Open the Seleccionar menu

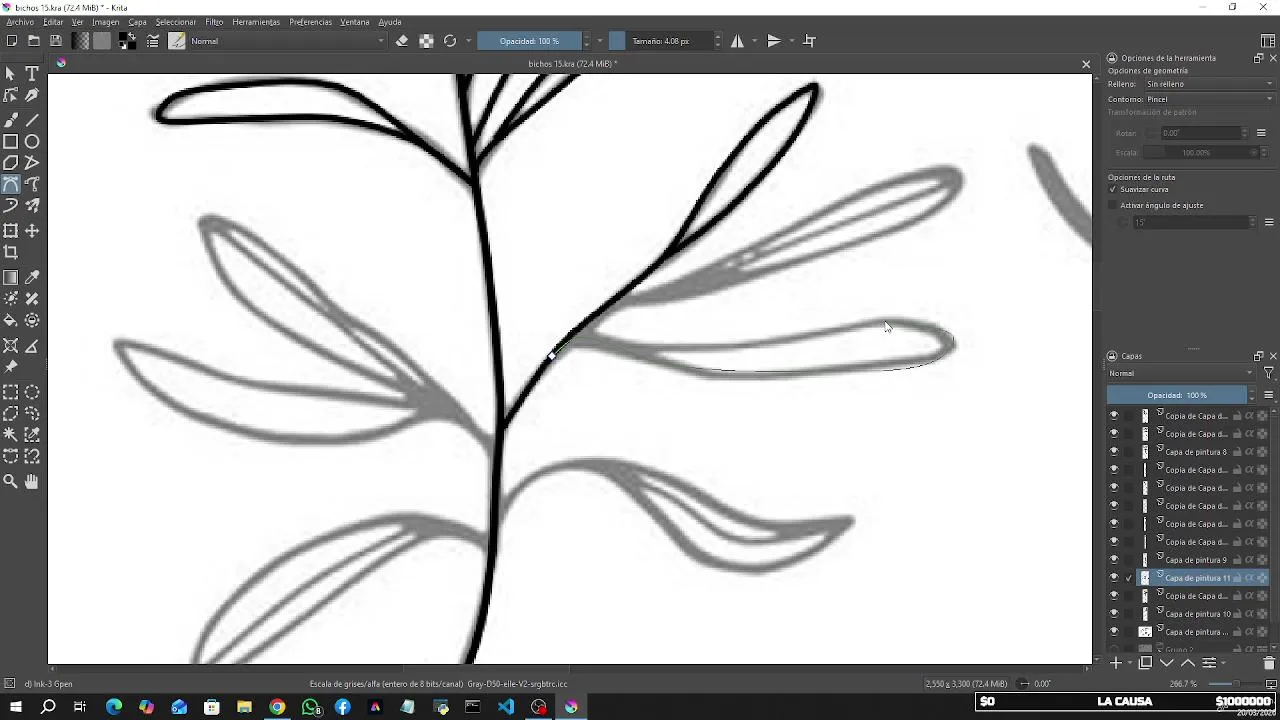click(176, 22)
